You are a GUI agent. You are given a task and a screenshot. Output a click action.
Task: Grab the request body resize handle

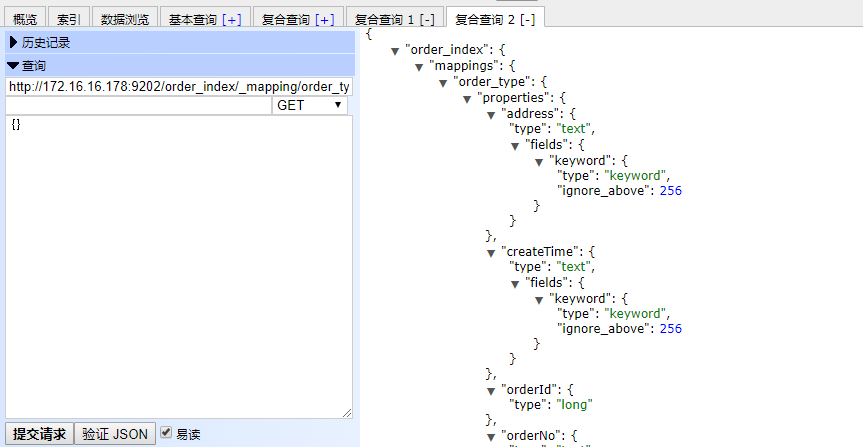(347, 413)
